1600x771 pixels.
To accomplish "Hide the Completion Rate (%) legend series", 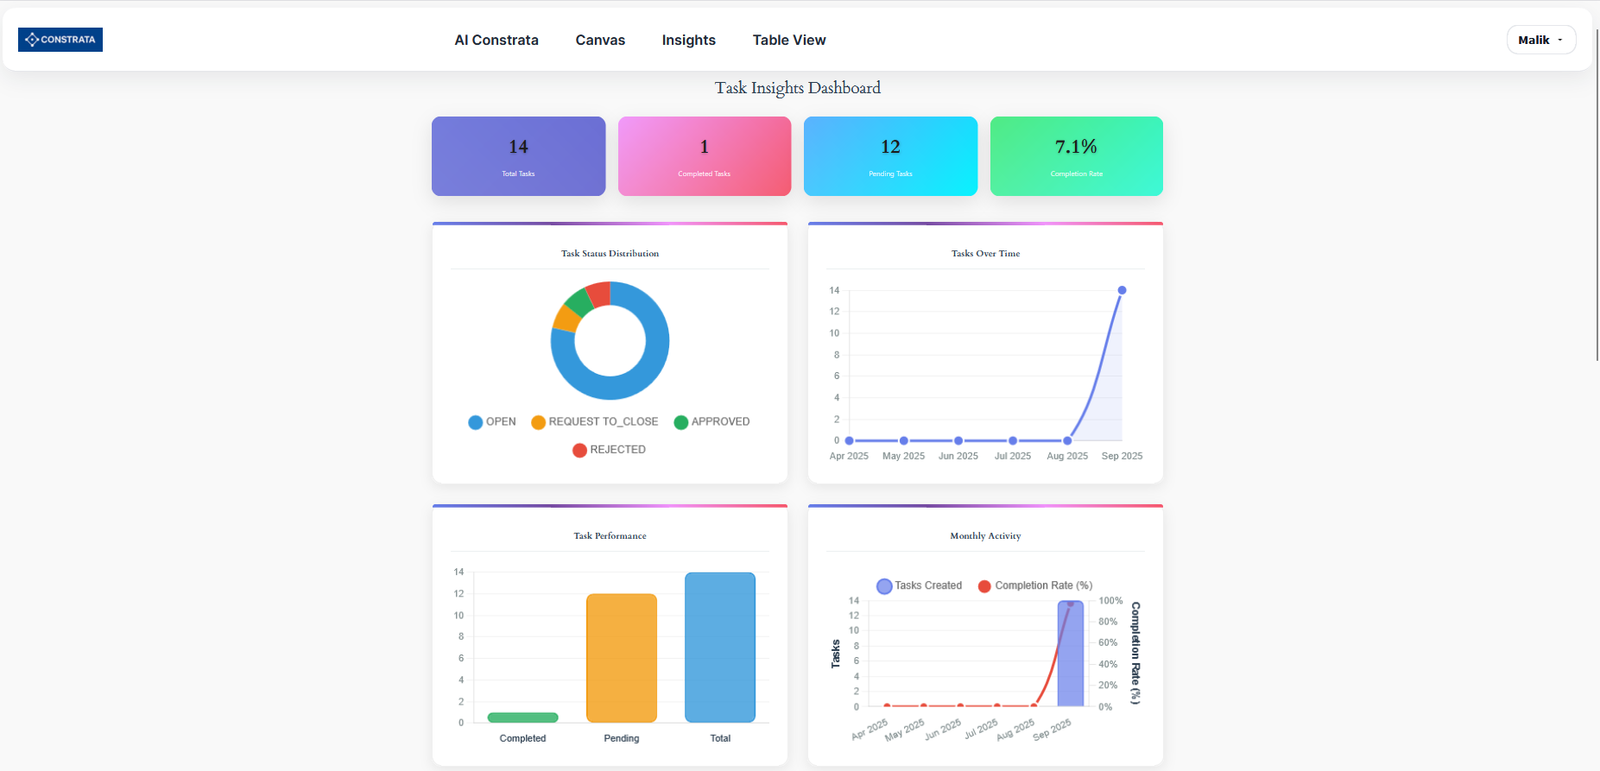I will pyautogui.click(x=1035, y=586).
